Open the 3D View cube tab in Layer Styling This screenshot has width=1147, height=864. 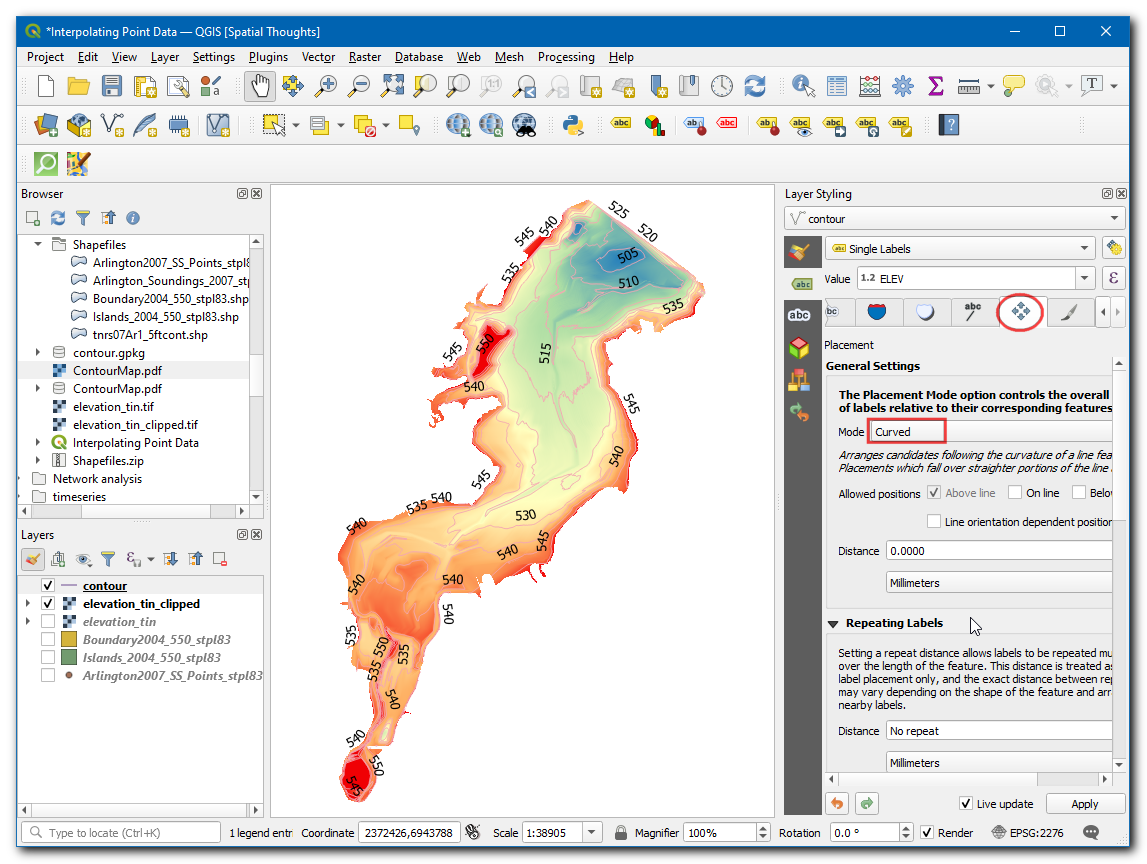click(799, 347)
